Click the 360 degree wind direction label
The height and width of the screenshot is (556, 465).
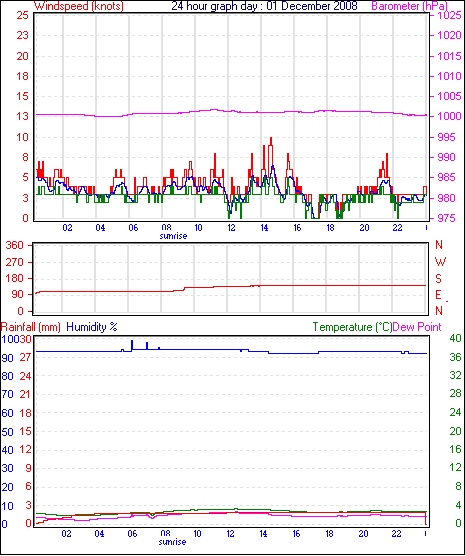click(x=15, y=245)
